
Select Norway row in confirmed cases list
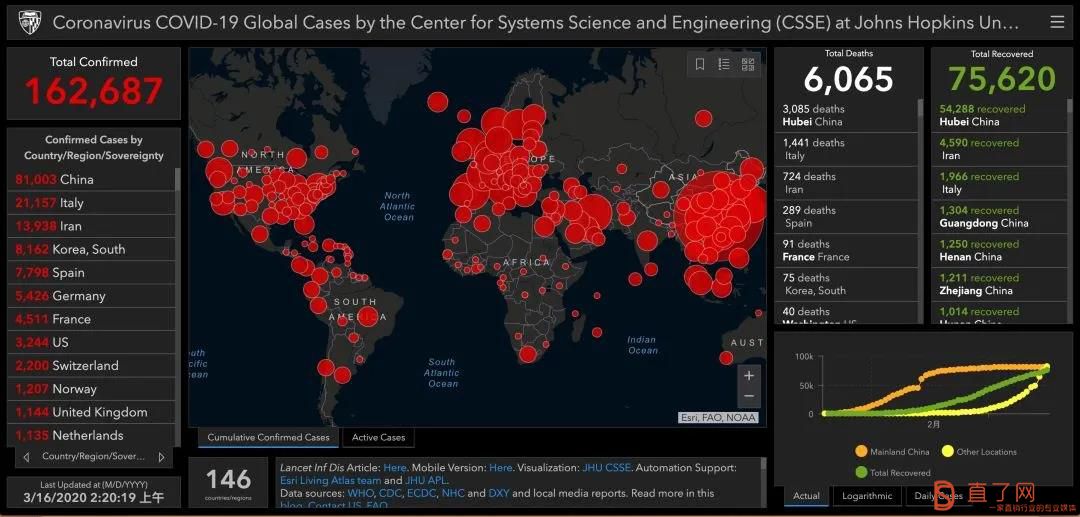pyautogui.click(x=92, y=389)
